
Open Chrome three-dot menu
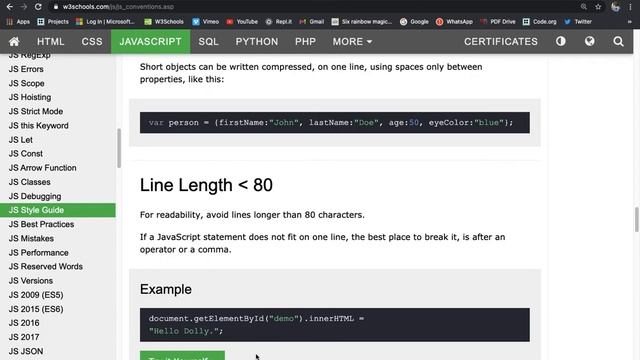pos(630,7)
